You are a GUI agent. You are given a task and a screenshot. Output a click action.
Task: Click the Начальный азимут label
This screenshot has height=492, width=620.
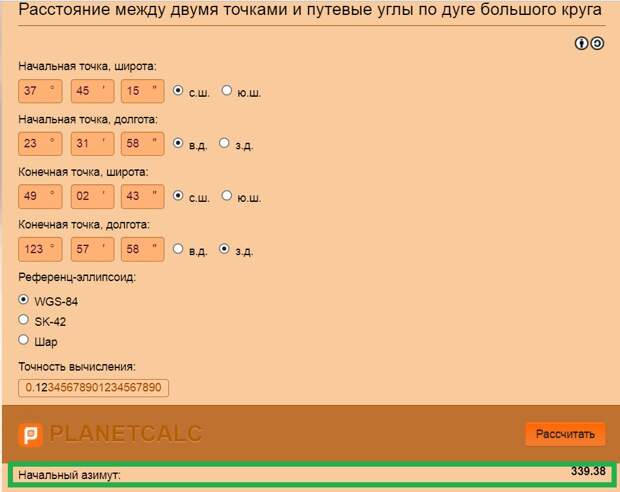(69, 475)
